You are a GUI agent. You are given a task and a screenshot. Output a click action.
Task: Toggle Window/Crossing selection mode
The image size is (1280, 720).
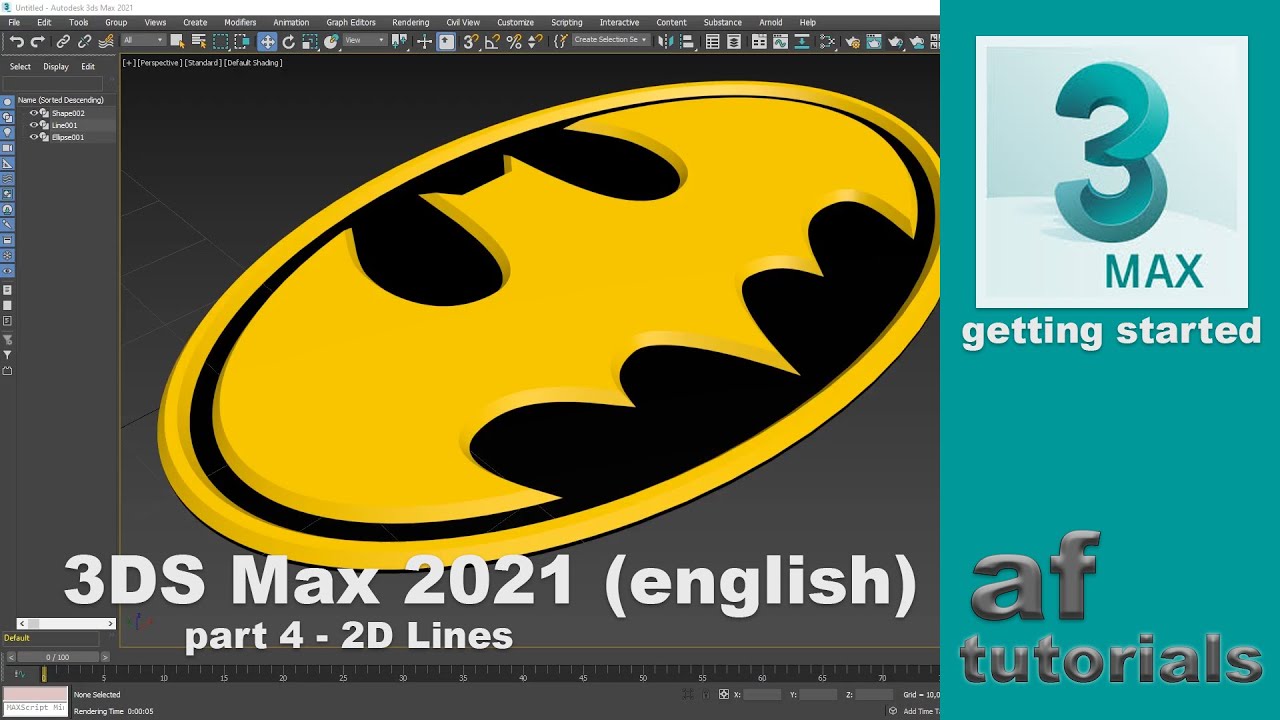243,41
